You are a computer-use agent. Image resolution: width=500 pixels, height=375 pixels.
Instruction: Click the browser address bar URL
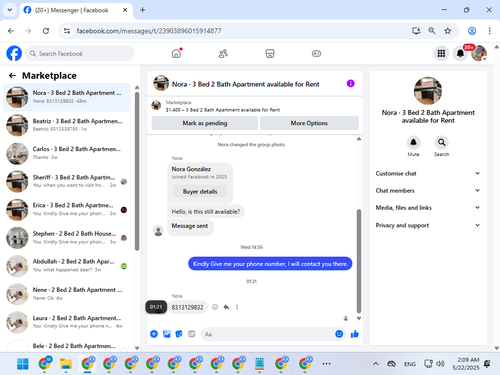149,31
